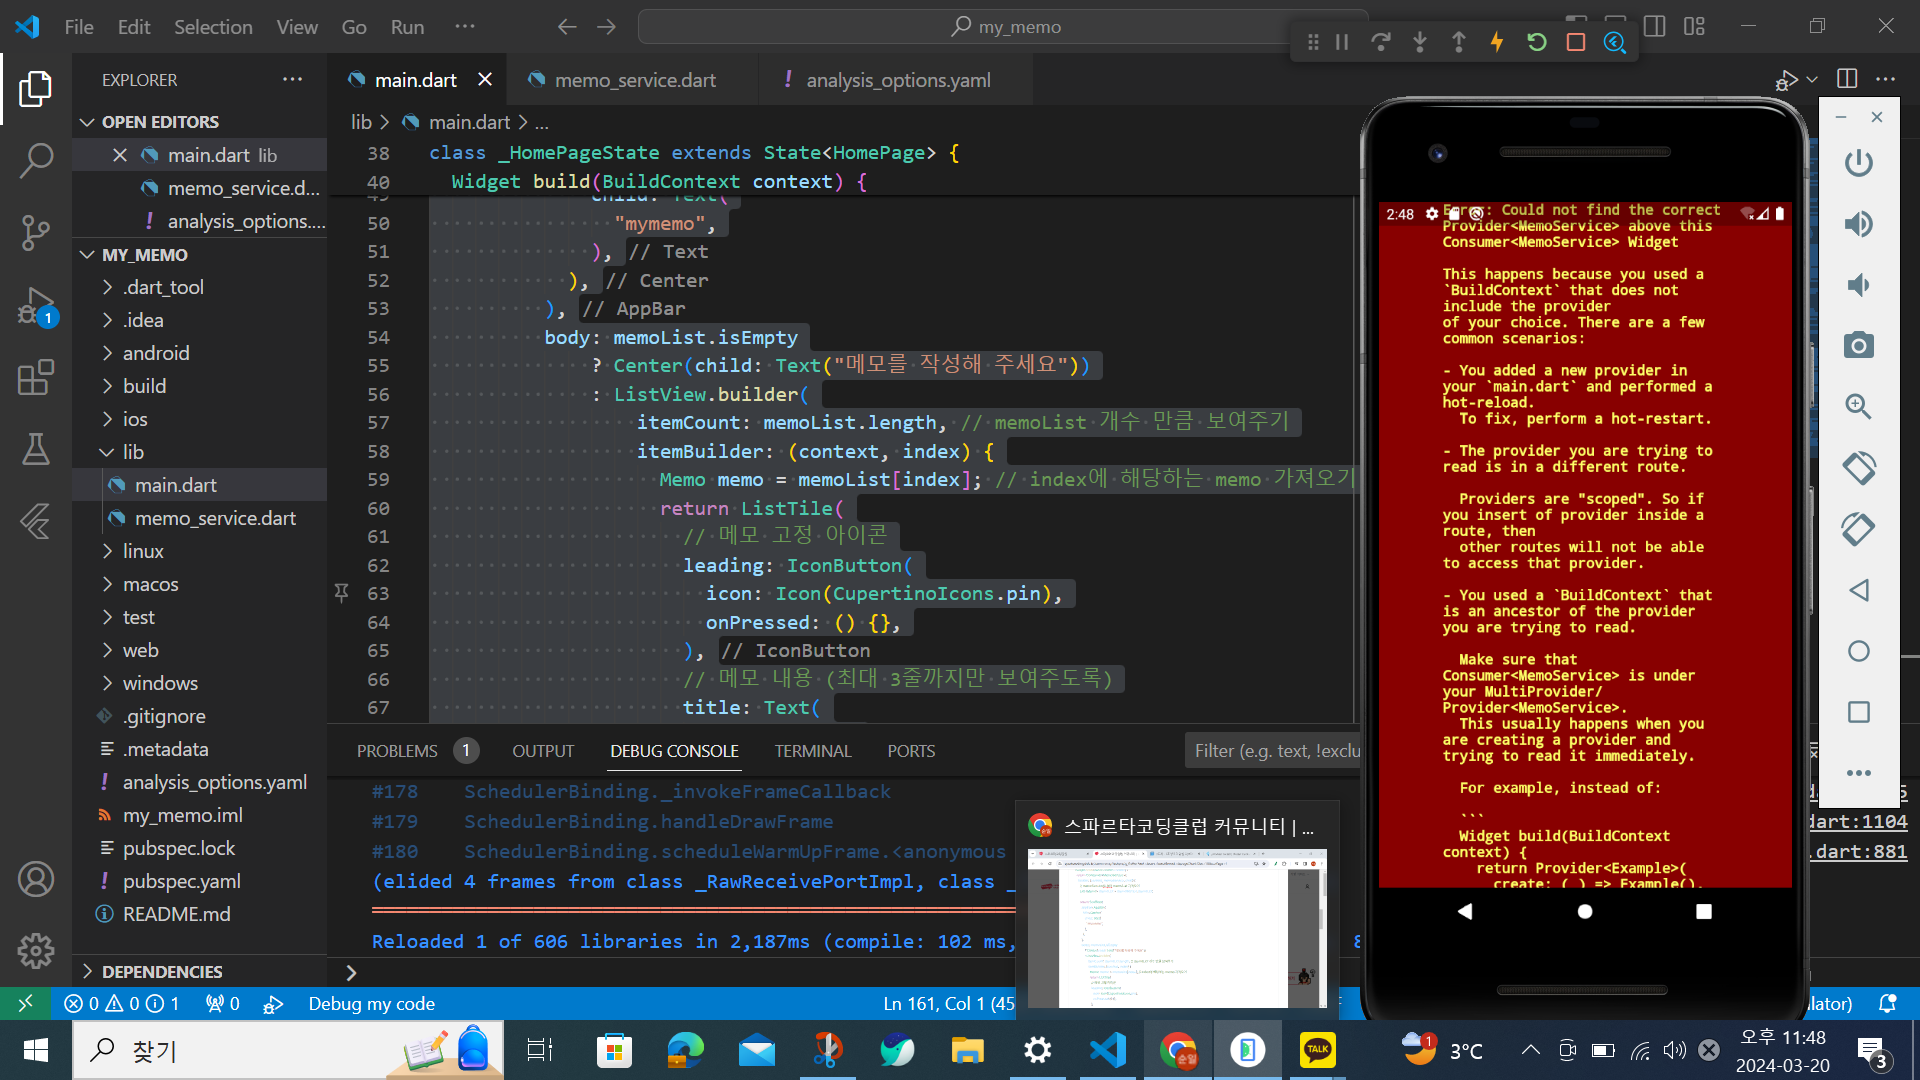The width and height of the screenshot is (1920, 1080).
Task: Open the Run menu
Action: [x=407, y=27]
